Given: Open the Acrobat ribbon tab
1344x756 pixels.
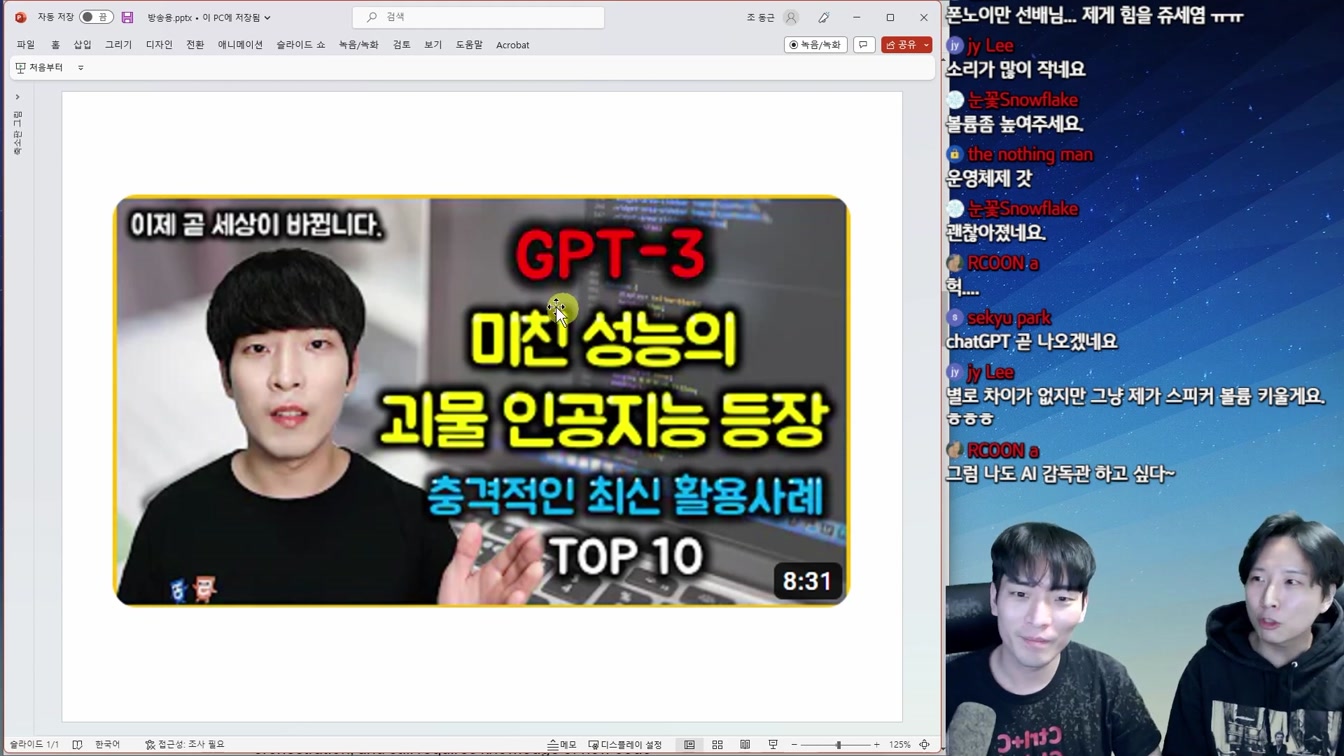Looking at the screenshot, I should (513, 45).
